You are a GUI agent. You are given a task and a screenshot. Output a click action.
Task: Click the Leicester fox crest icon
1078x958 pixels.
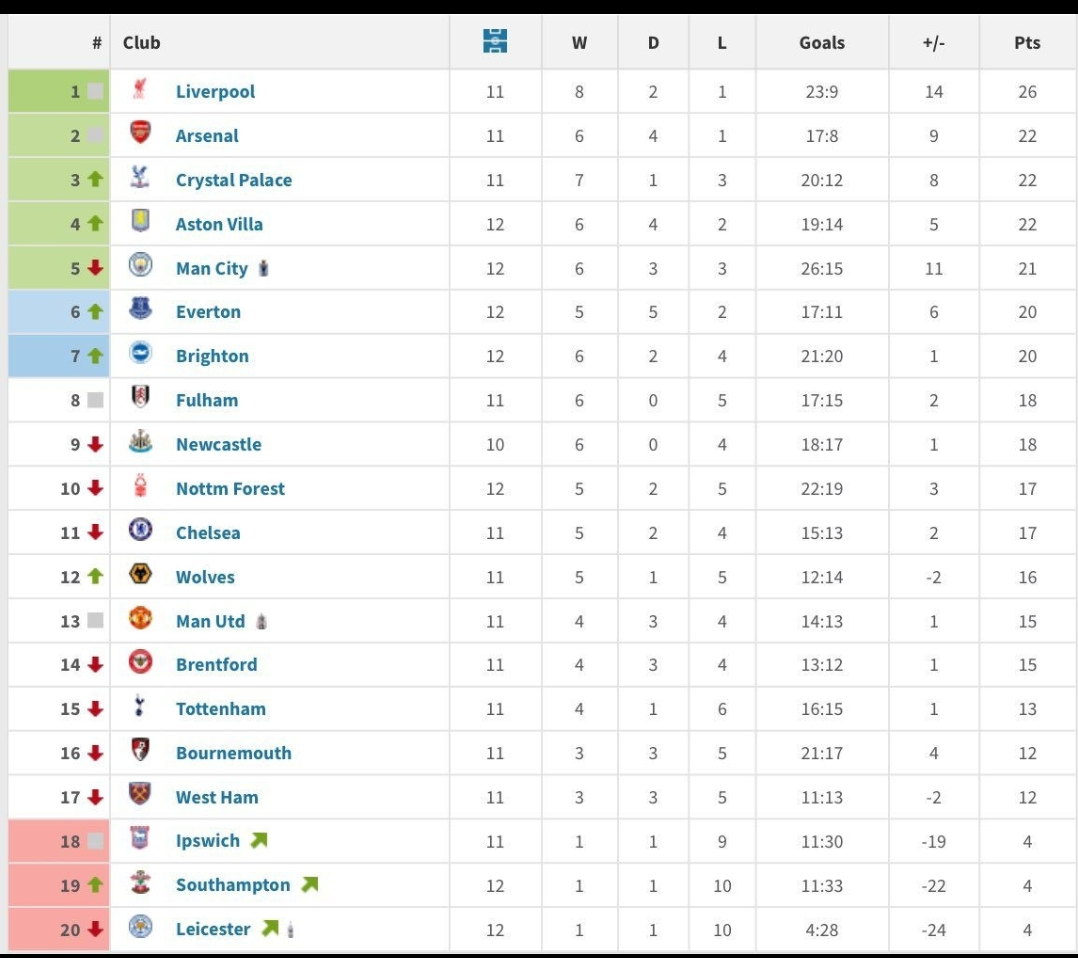[140, 928]
